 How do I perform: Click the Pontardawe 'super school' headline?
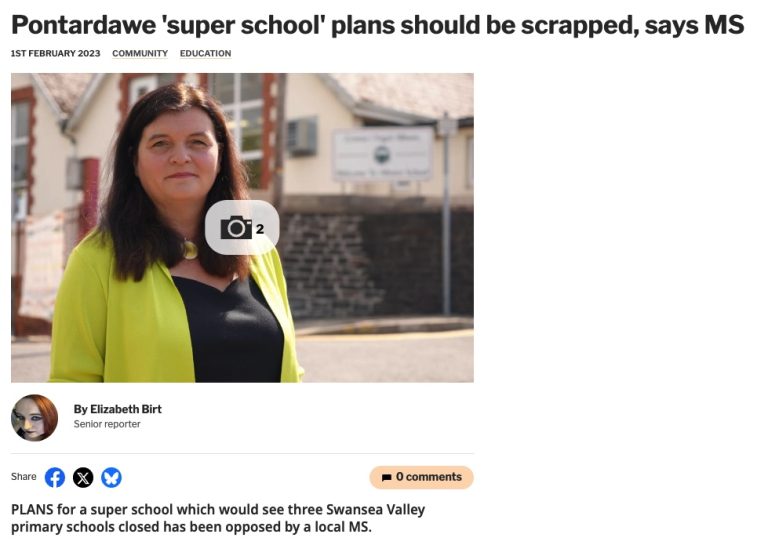(x=378, y=25)
